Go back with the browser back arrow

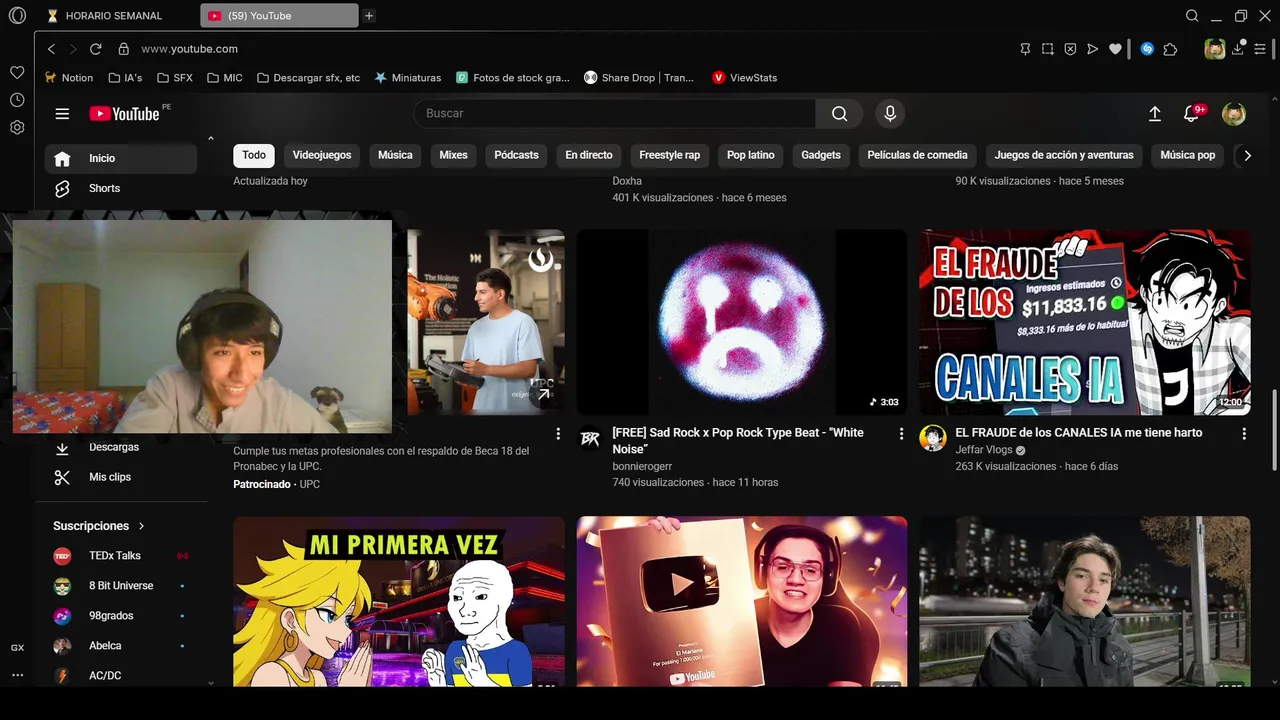(51, 49)
